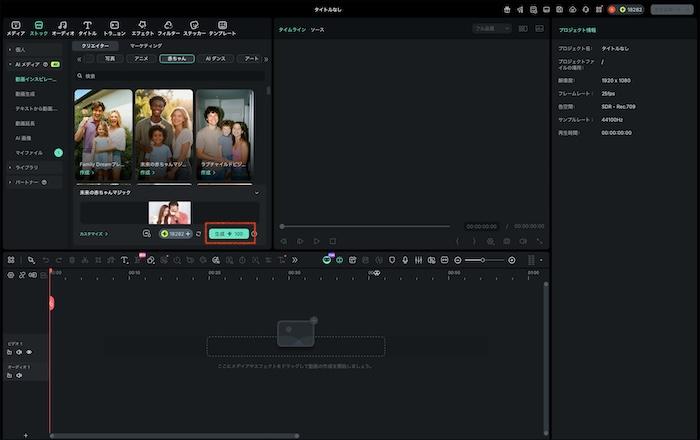Click the カスタマイズ link
700x440 pixels.
click(93, 234)
